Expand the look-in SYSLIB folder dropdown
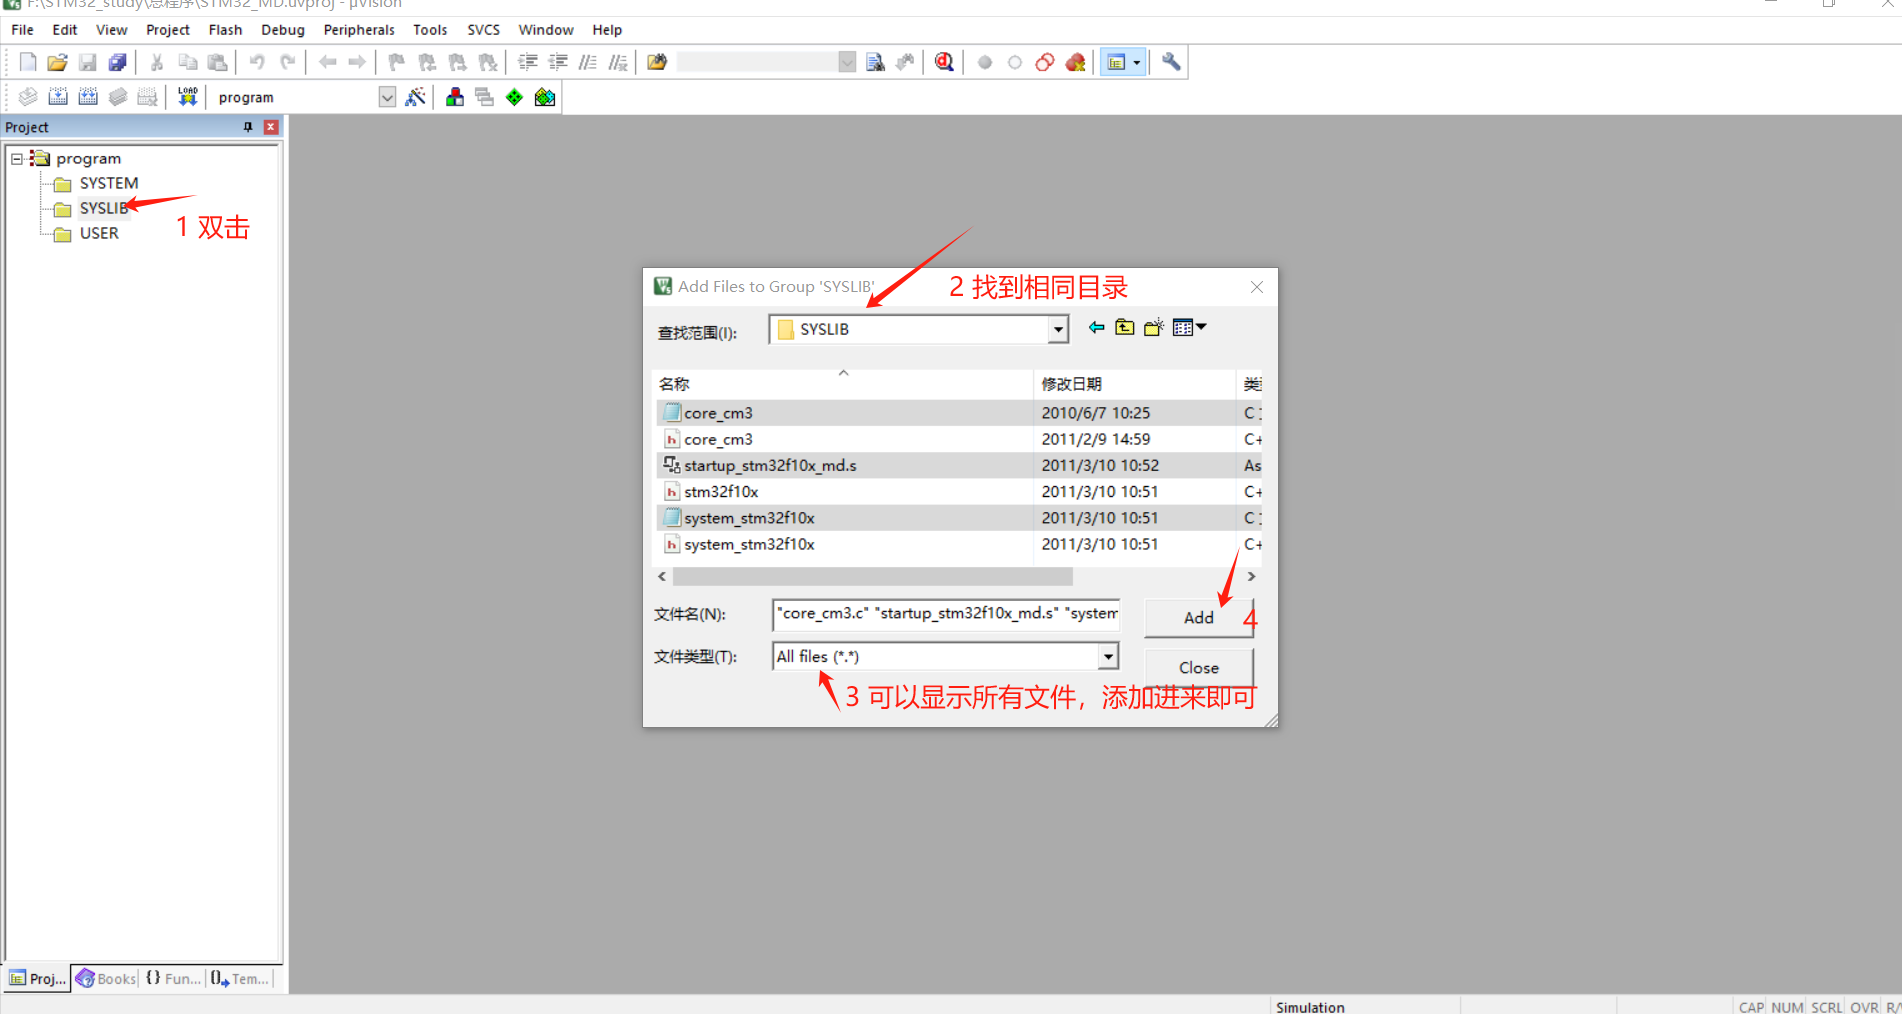Viewport: 1902px width, 1014px height. pyautogui.click(x=1058, y=329)
